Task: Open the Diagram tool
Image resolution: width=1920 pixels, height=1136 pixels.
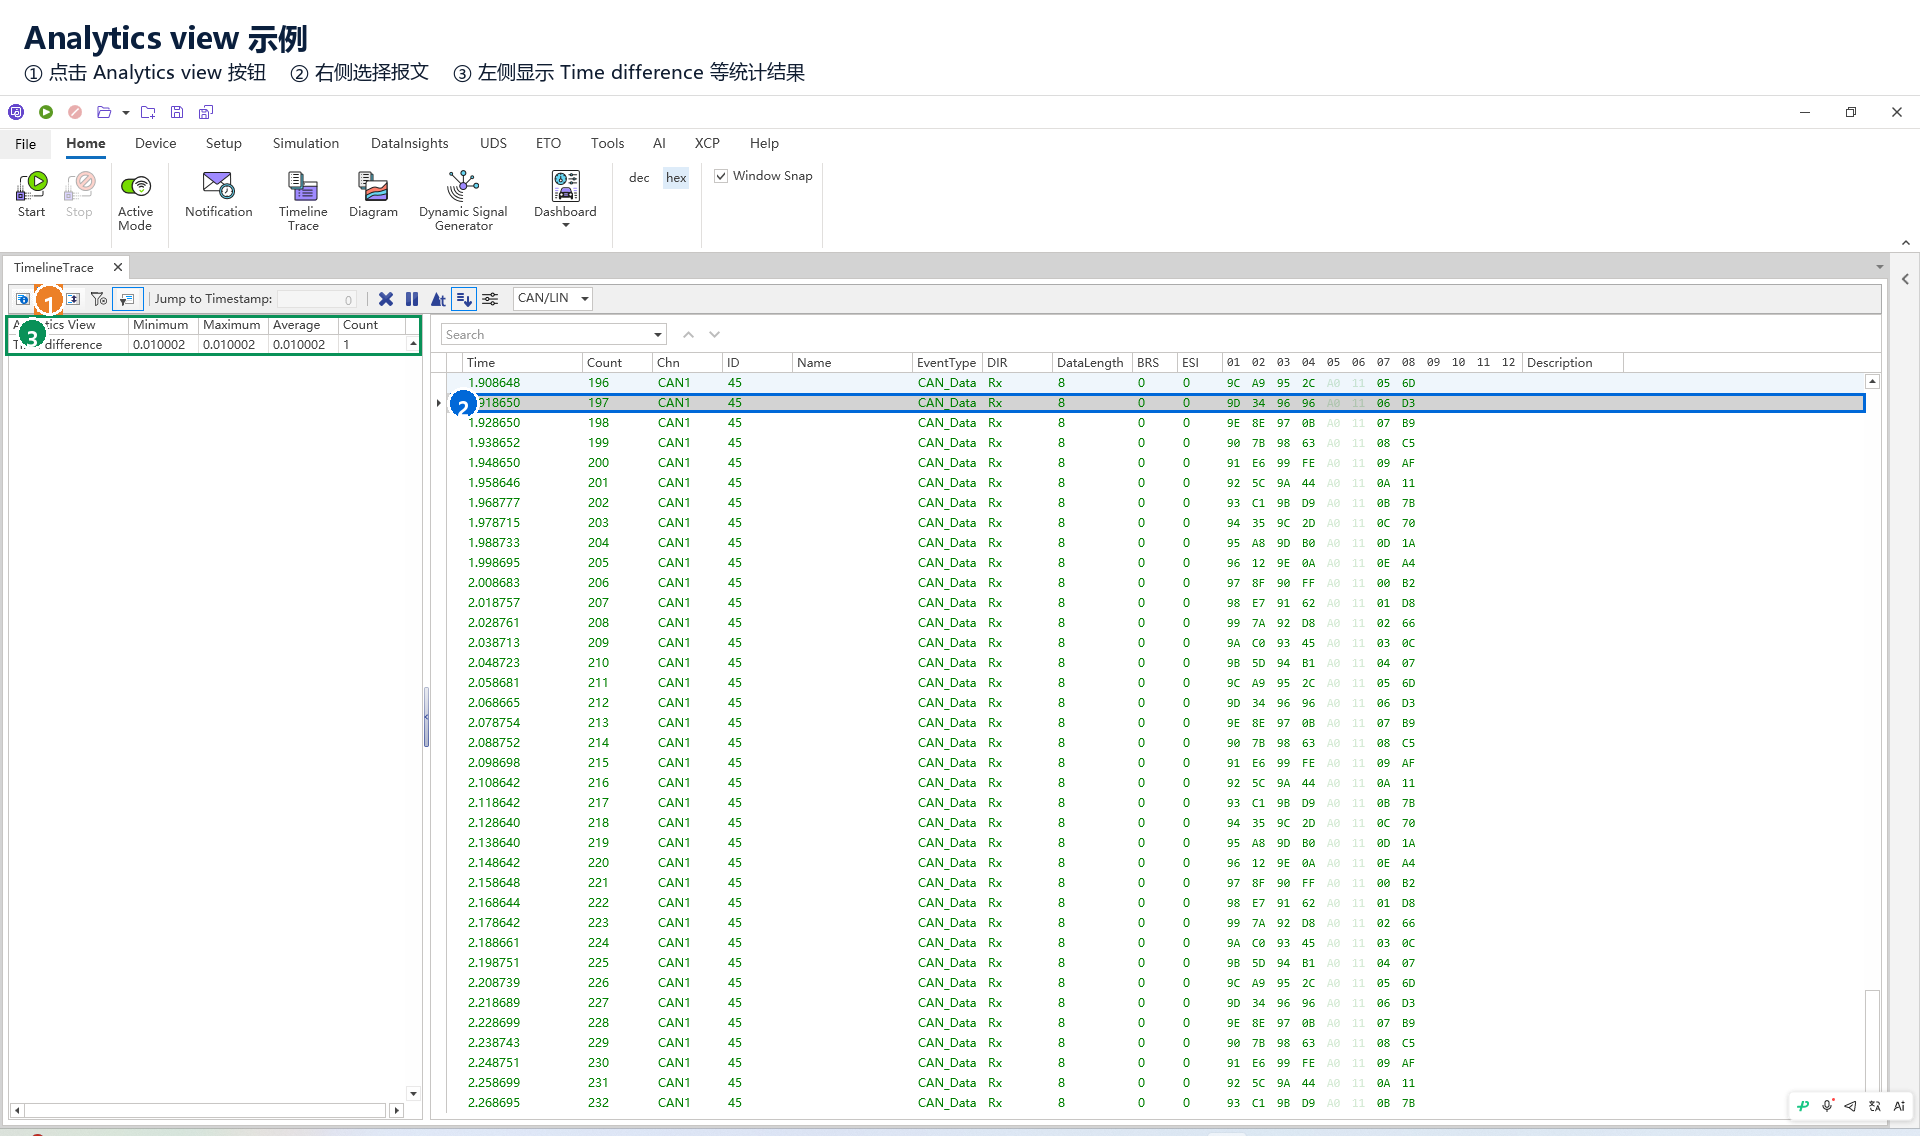Action: tap(373, 194)
